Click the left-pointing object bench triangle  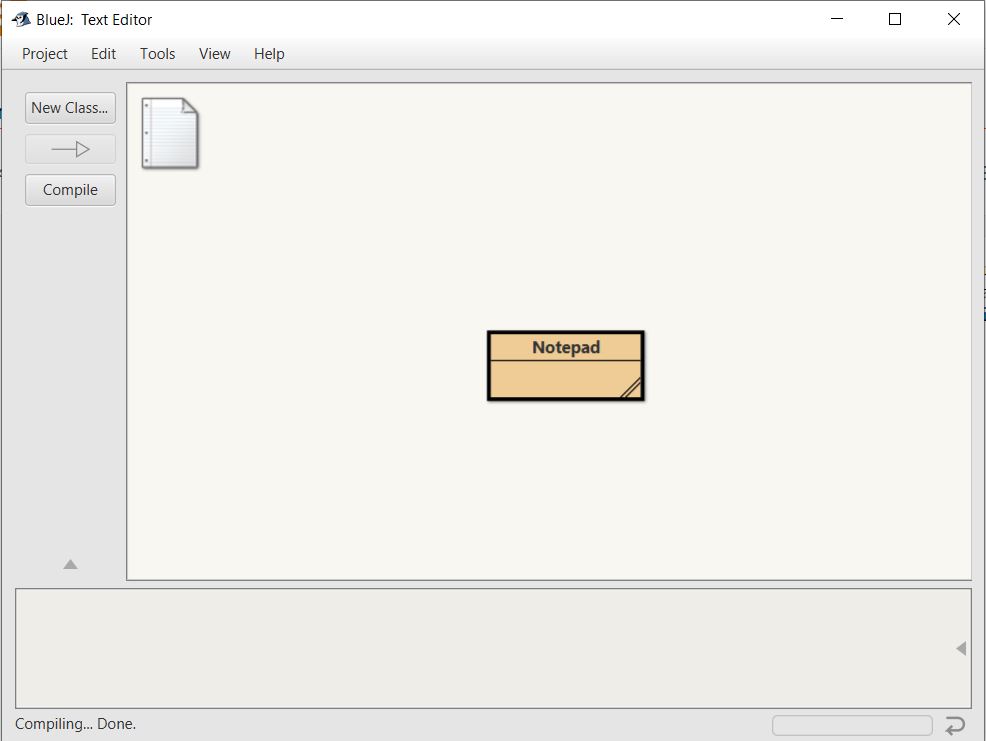(x=959, y=647)
